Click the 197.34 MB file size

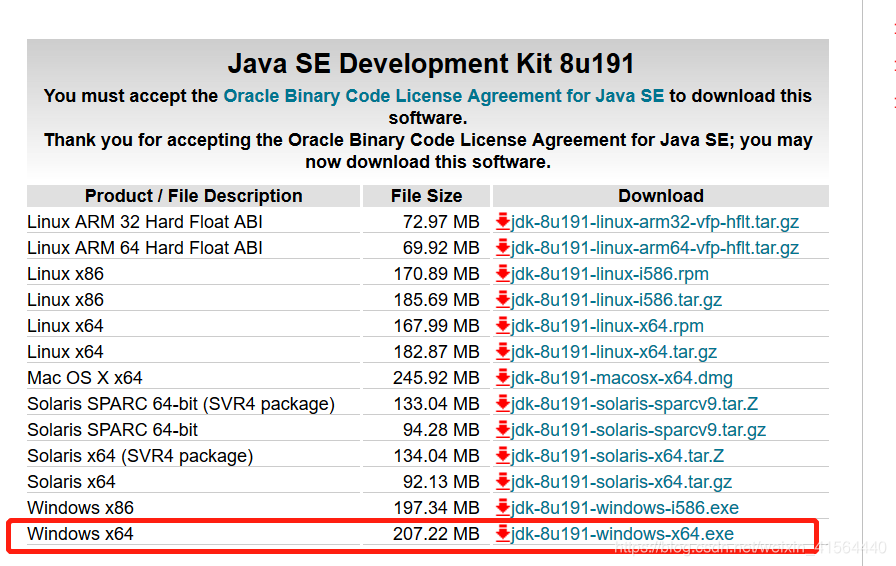[x=436, y=508]
